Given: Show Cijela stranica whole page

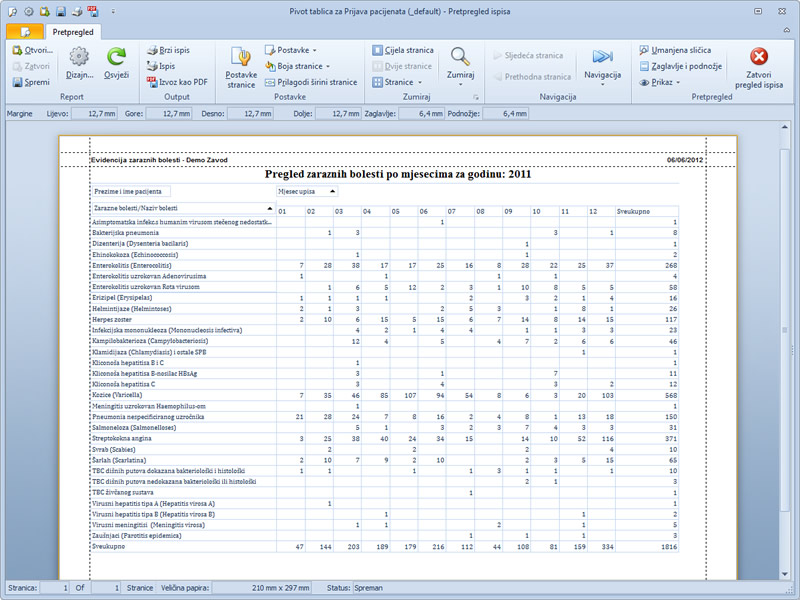Looking at the screenshot, I should tap(403, 50).
